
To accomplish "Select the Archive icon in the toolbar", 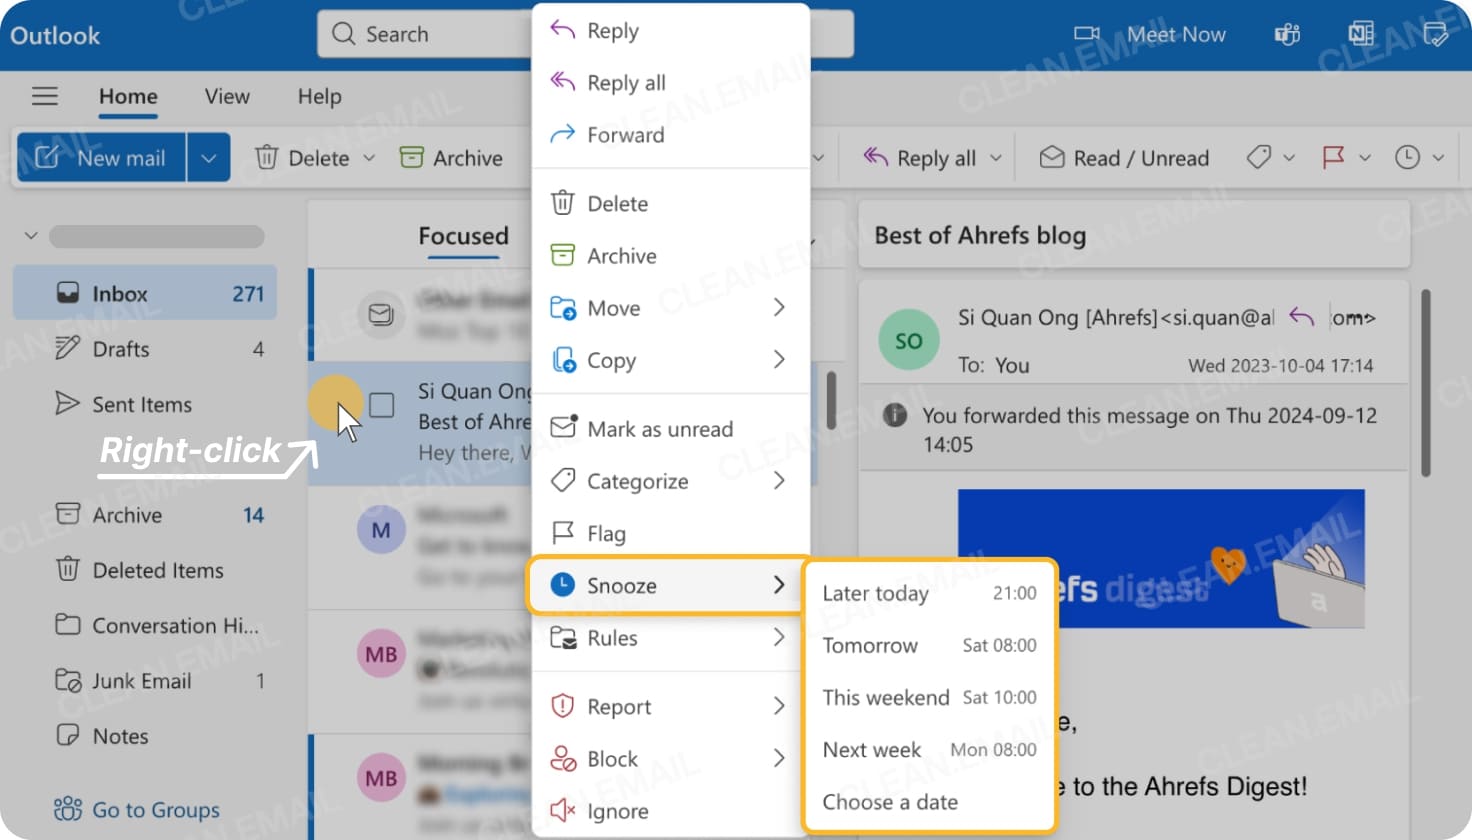I will [411, 157].
